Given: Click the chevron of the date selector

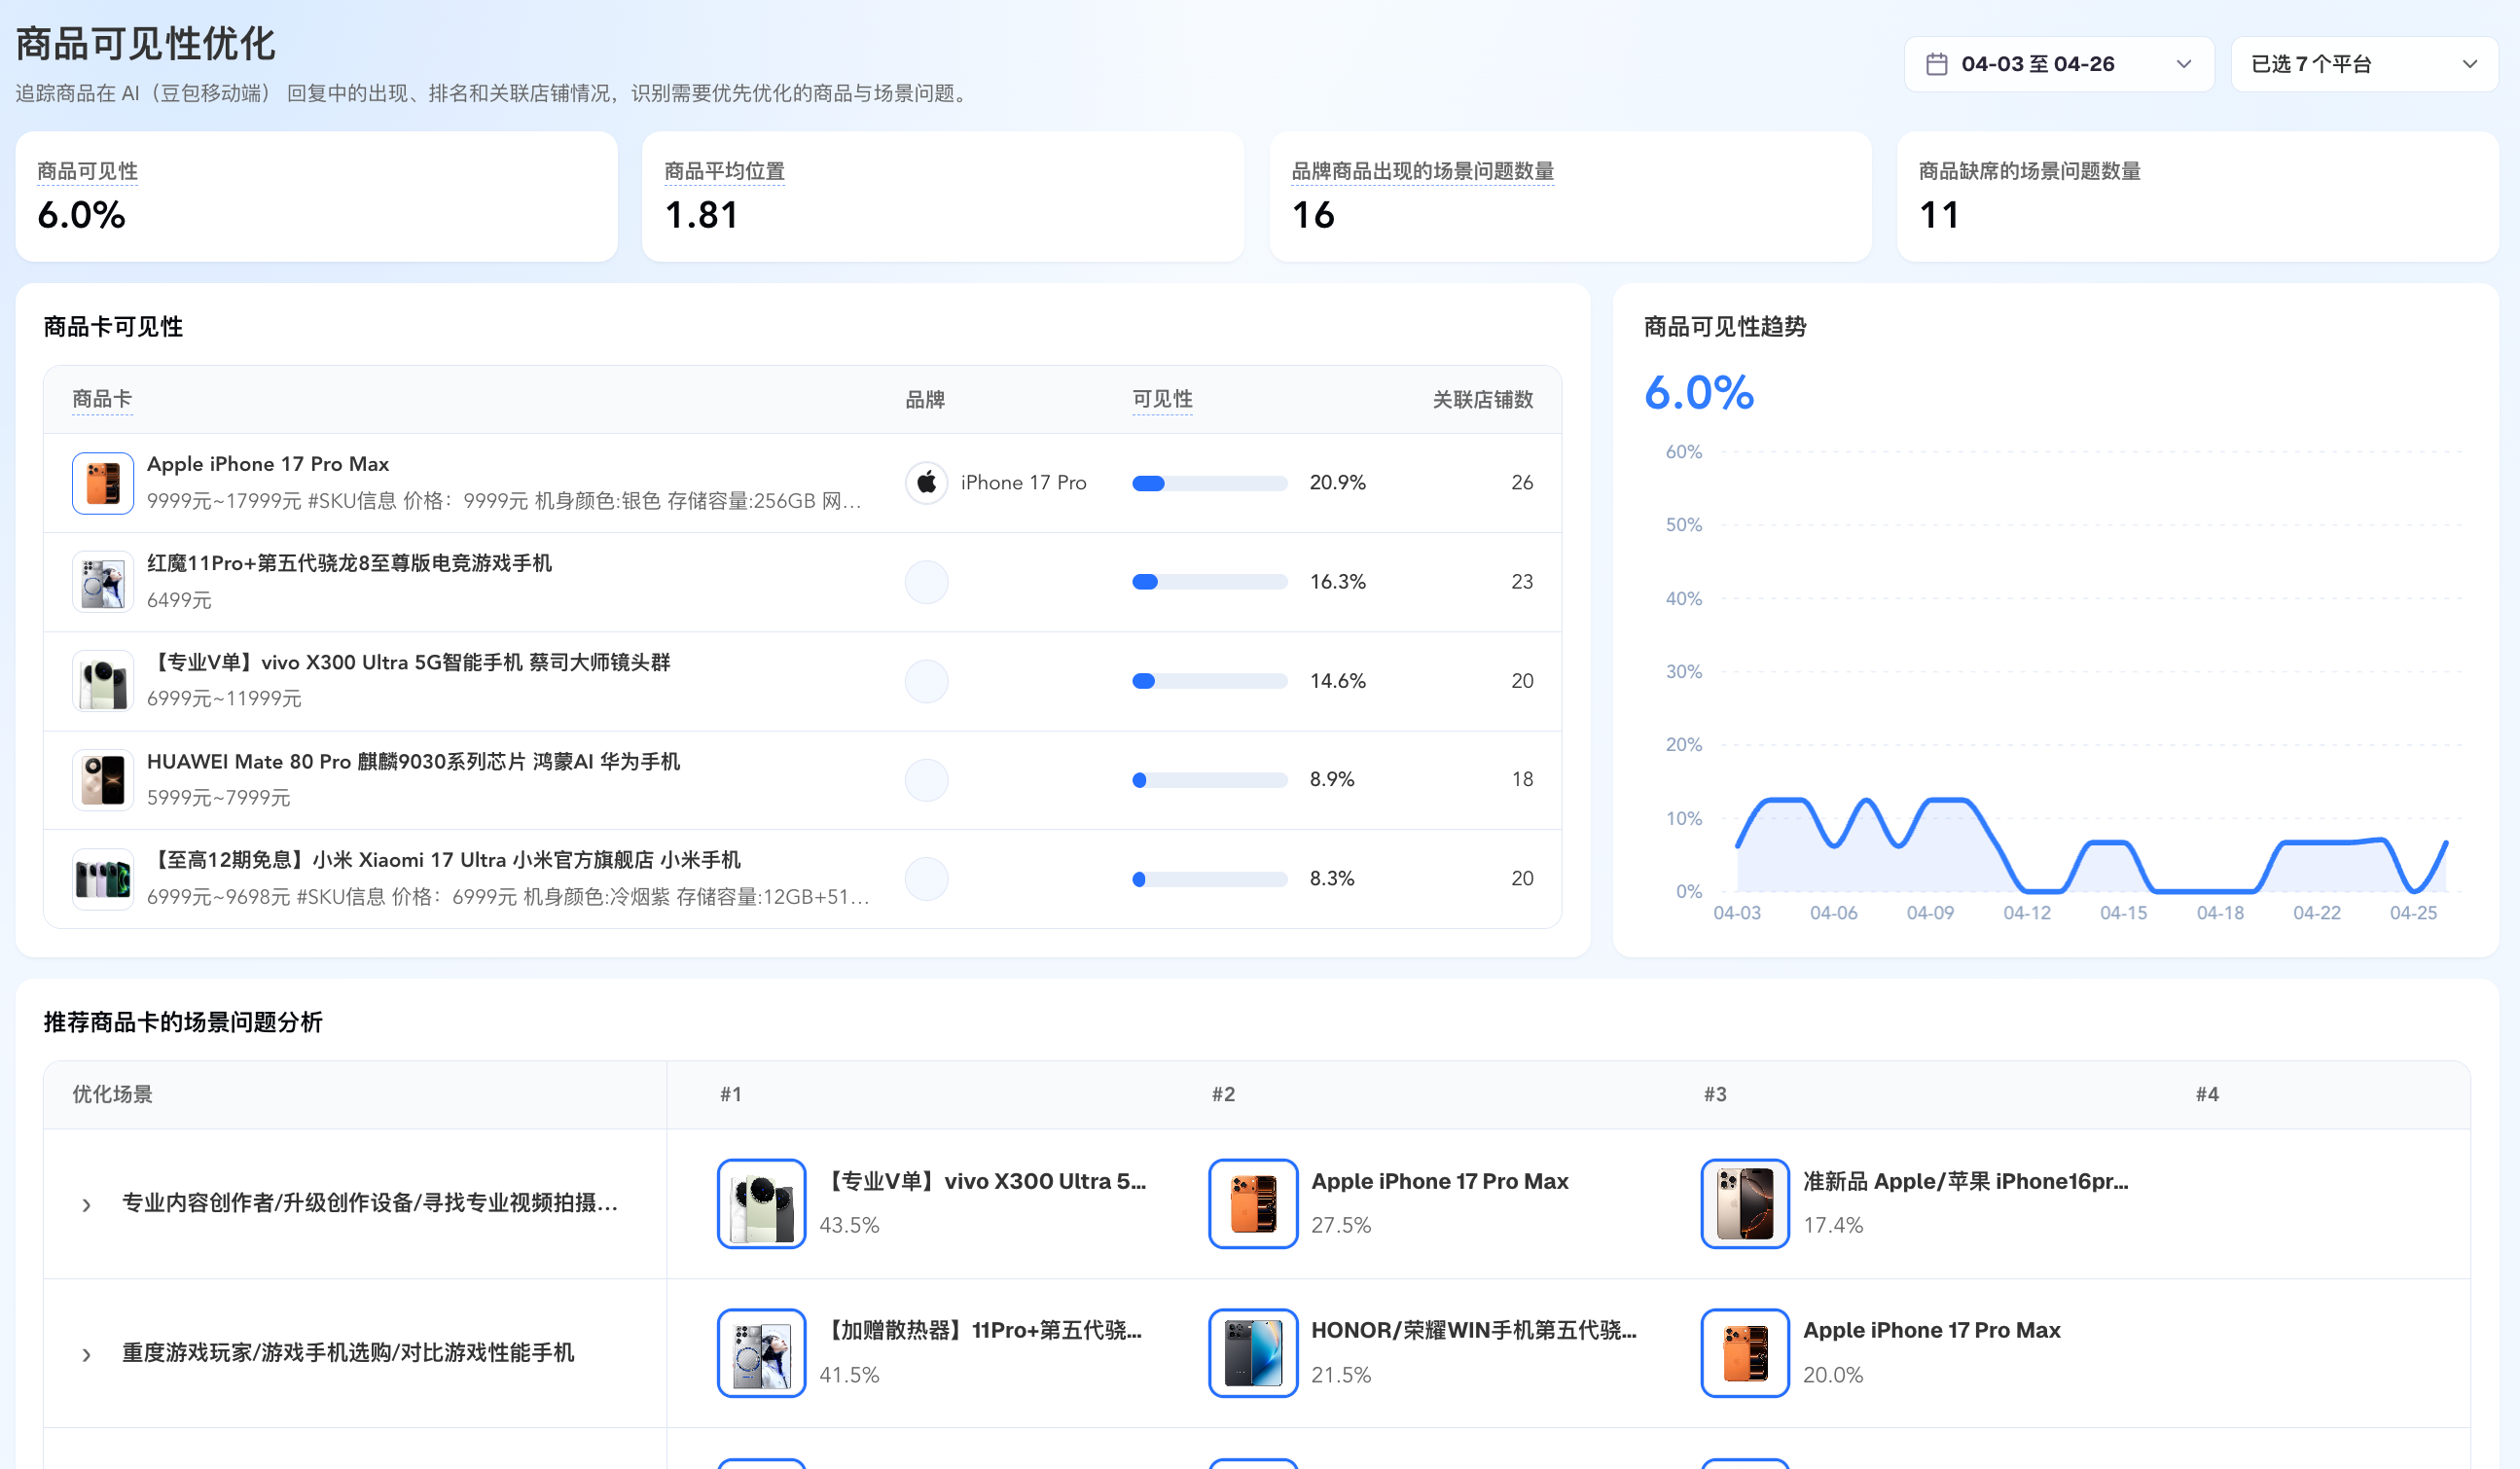Looking at the screenshot, I should (2184, 64).
